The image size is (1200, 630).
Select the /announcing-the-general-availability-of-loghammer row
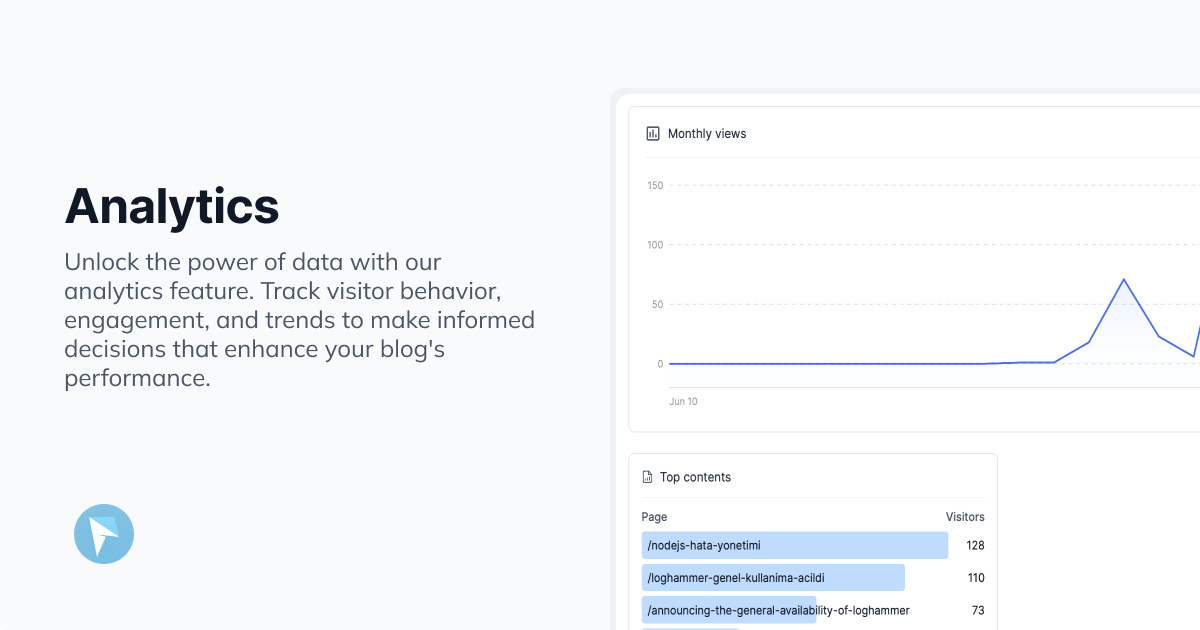click(x=778, y=610)
